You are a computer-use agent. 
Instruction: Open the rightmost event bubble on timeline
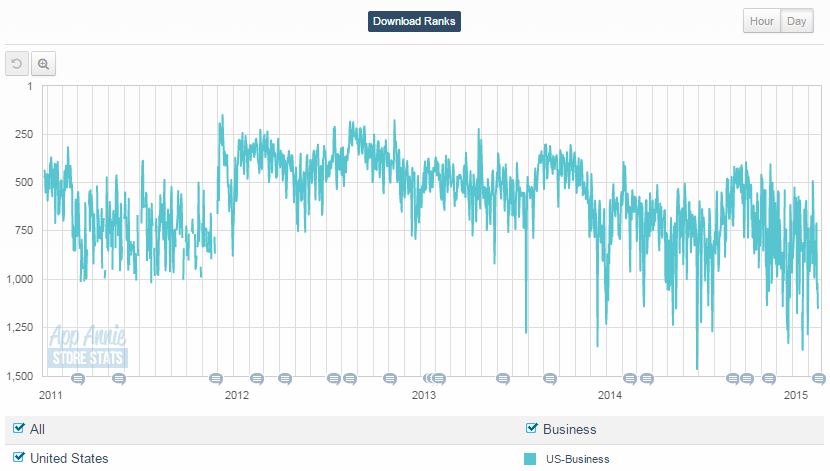818,379
